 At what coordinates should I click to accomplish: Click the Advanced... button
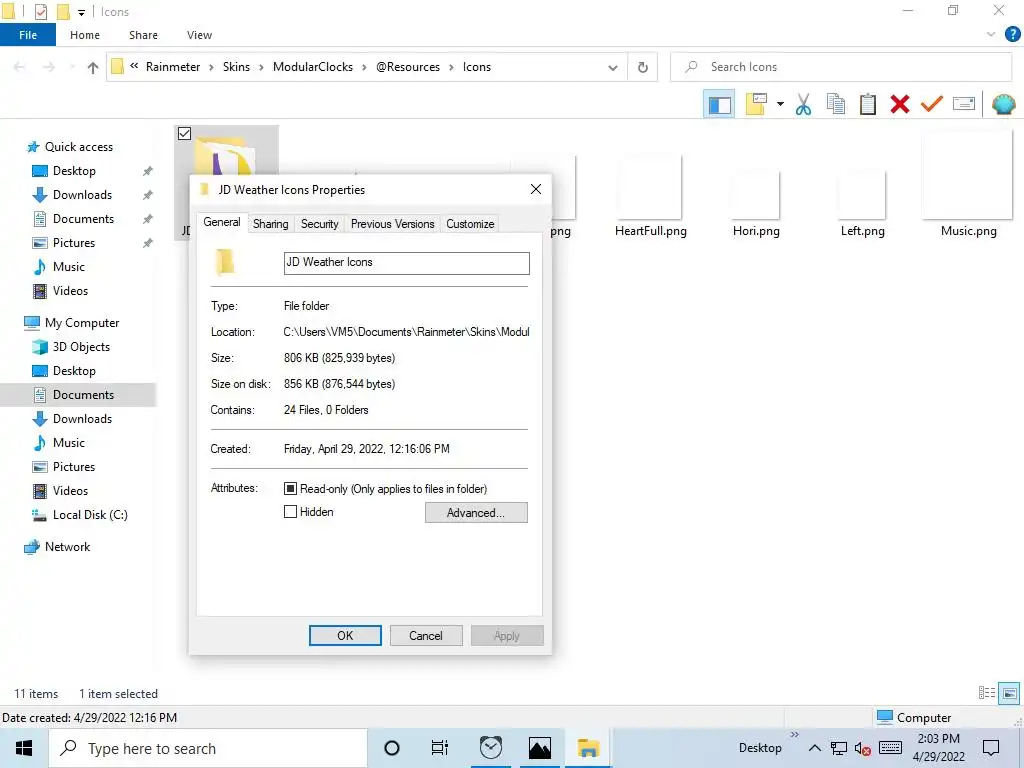[476, 513]
